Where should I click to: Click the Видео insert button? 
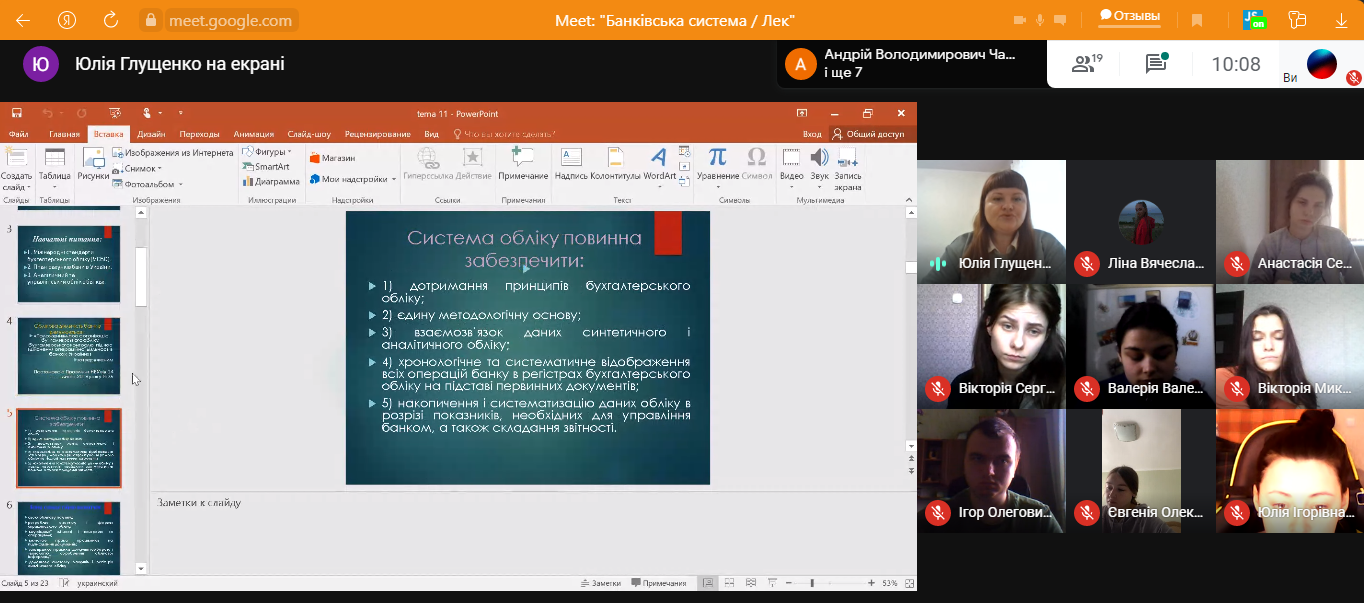click(x=791, y=166)
